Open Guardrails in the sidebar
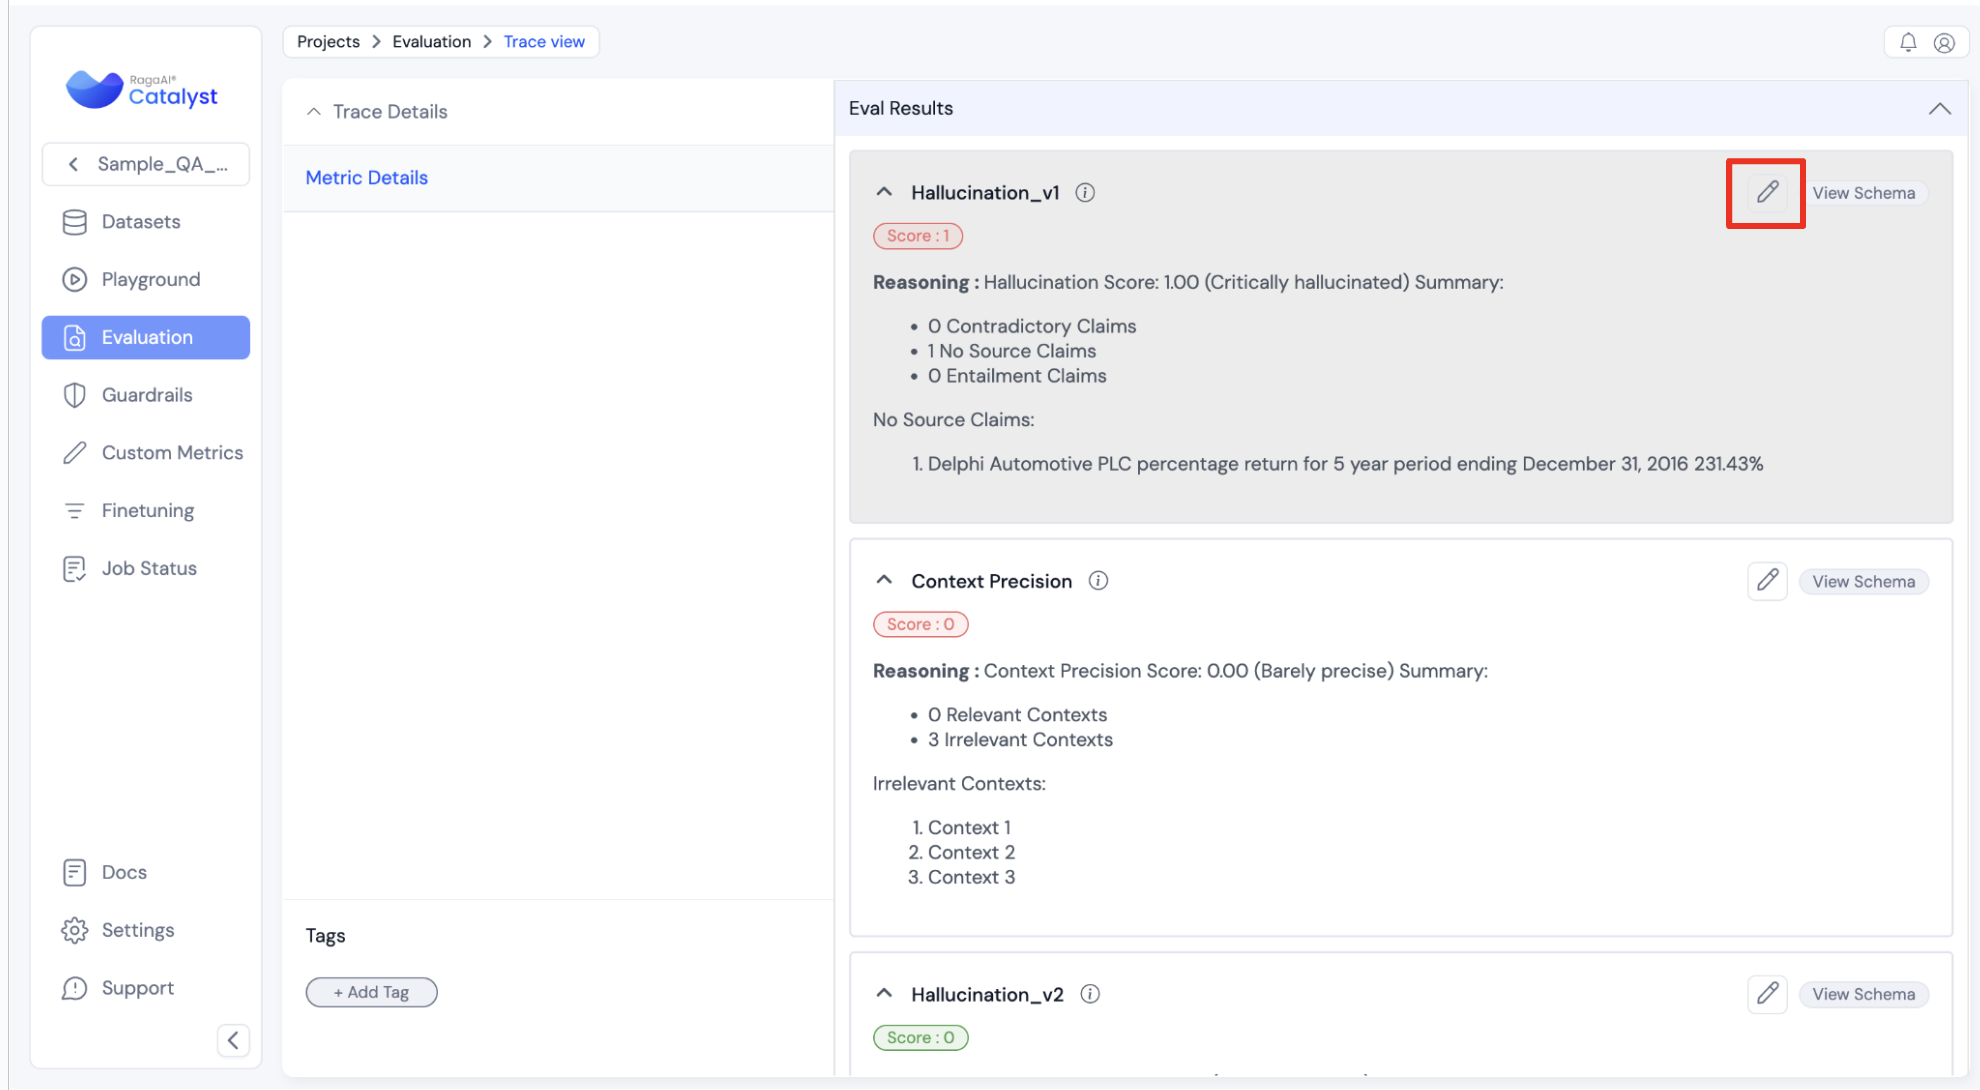This screenshot has height=1090, width=1980. click(x=146, y=395)
